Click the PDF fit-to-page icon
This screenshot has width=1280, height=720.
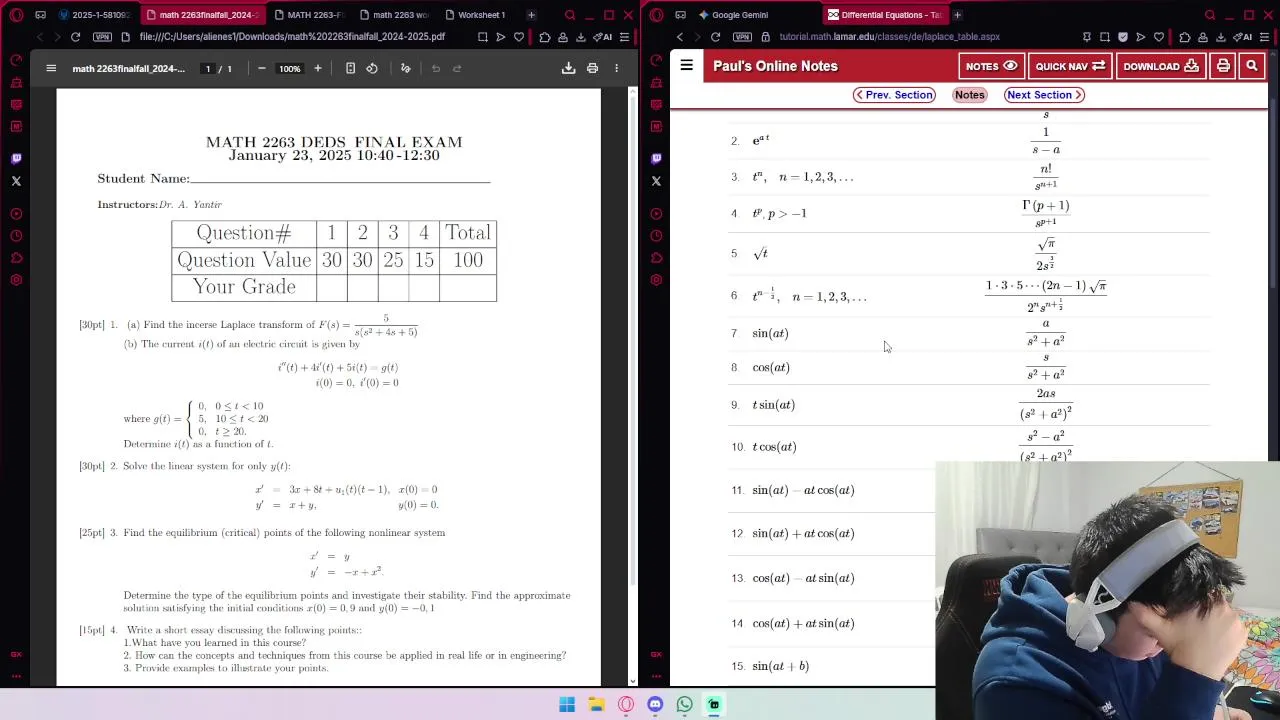pyautogui.click(x=350, y=68)
